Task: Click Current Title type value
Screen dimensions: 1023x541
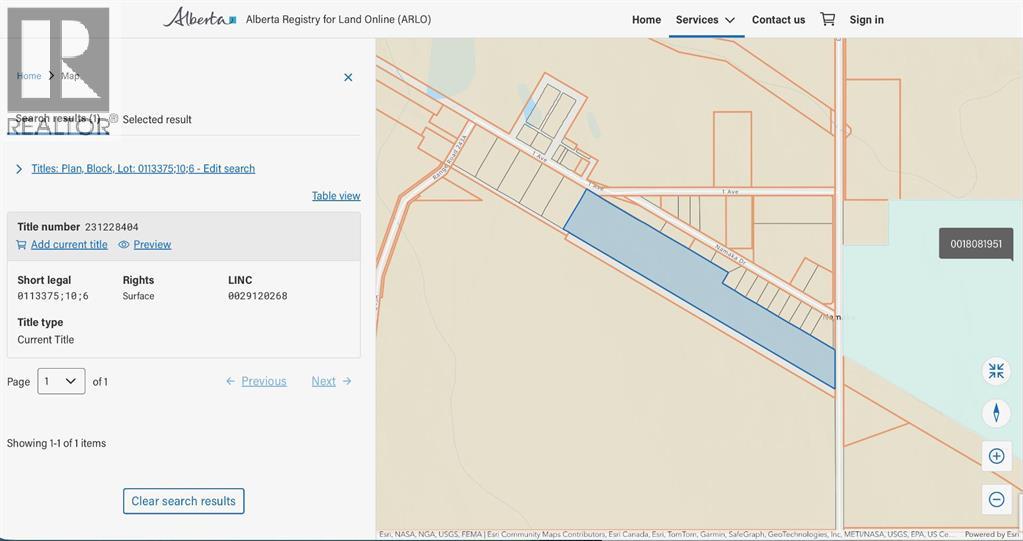Action: 46,339
